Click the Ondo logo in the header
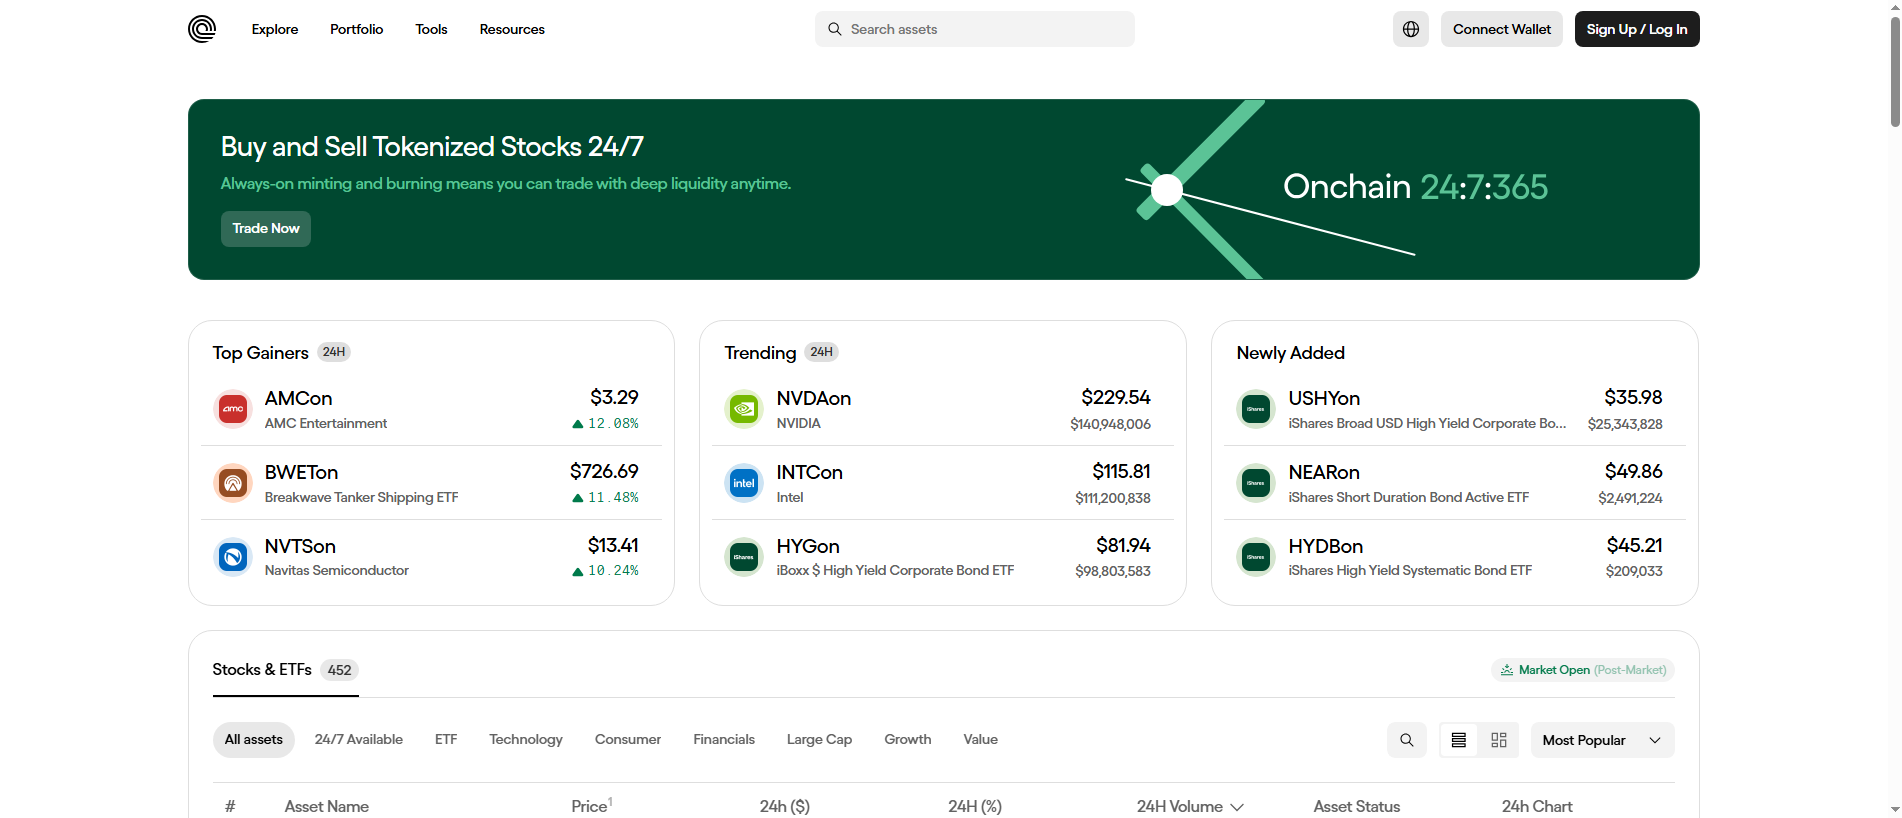1902x818 pixels. coord(202,29)
